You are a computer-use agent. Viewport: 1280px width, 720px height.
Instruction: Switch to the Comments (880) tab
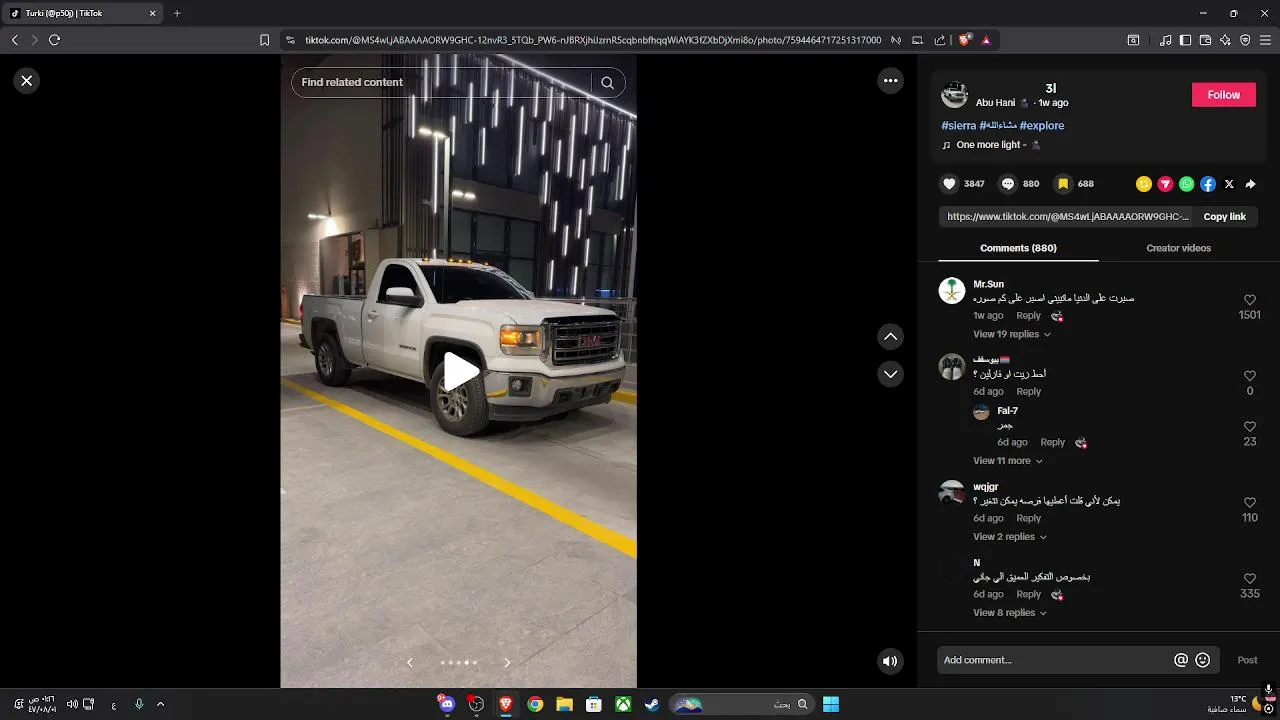tap(1018, 248)
